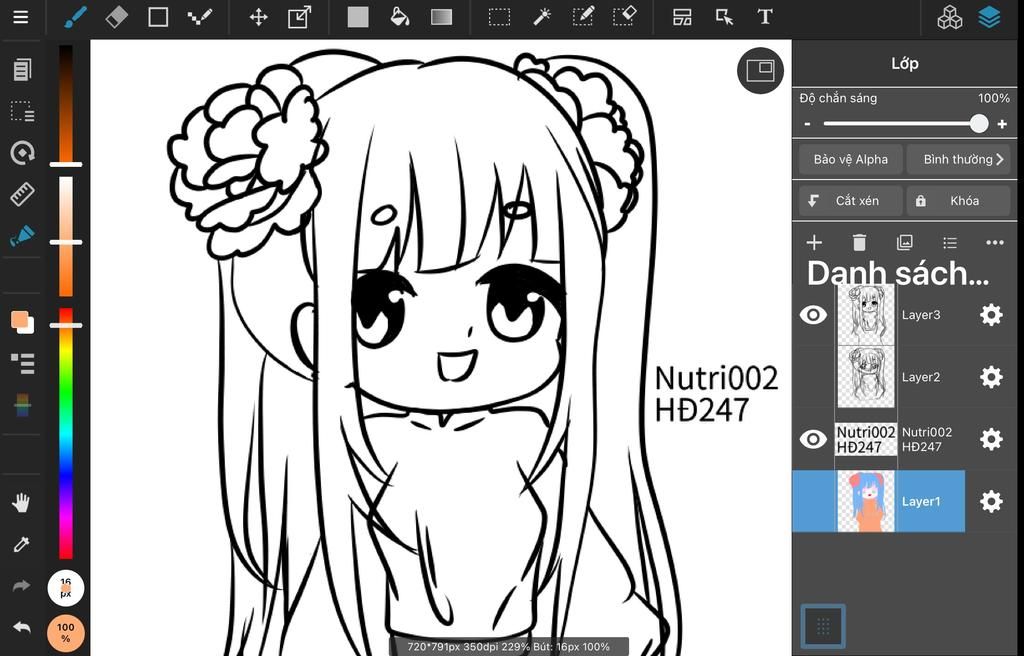Select the Move tool
The image size is (1024, 656).
pos(259,17)
